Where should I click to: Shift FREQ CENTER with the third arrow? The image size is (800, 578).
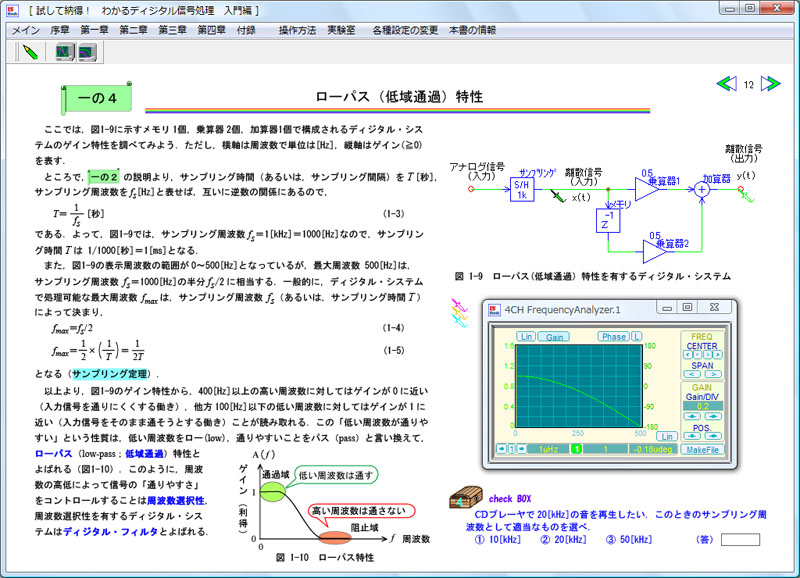click(707, 355)
